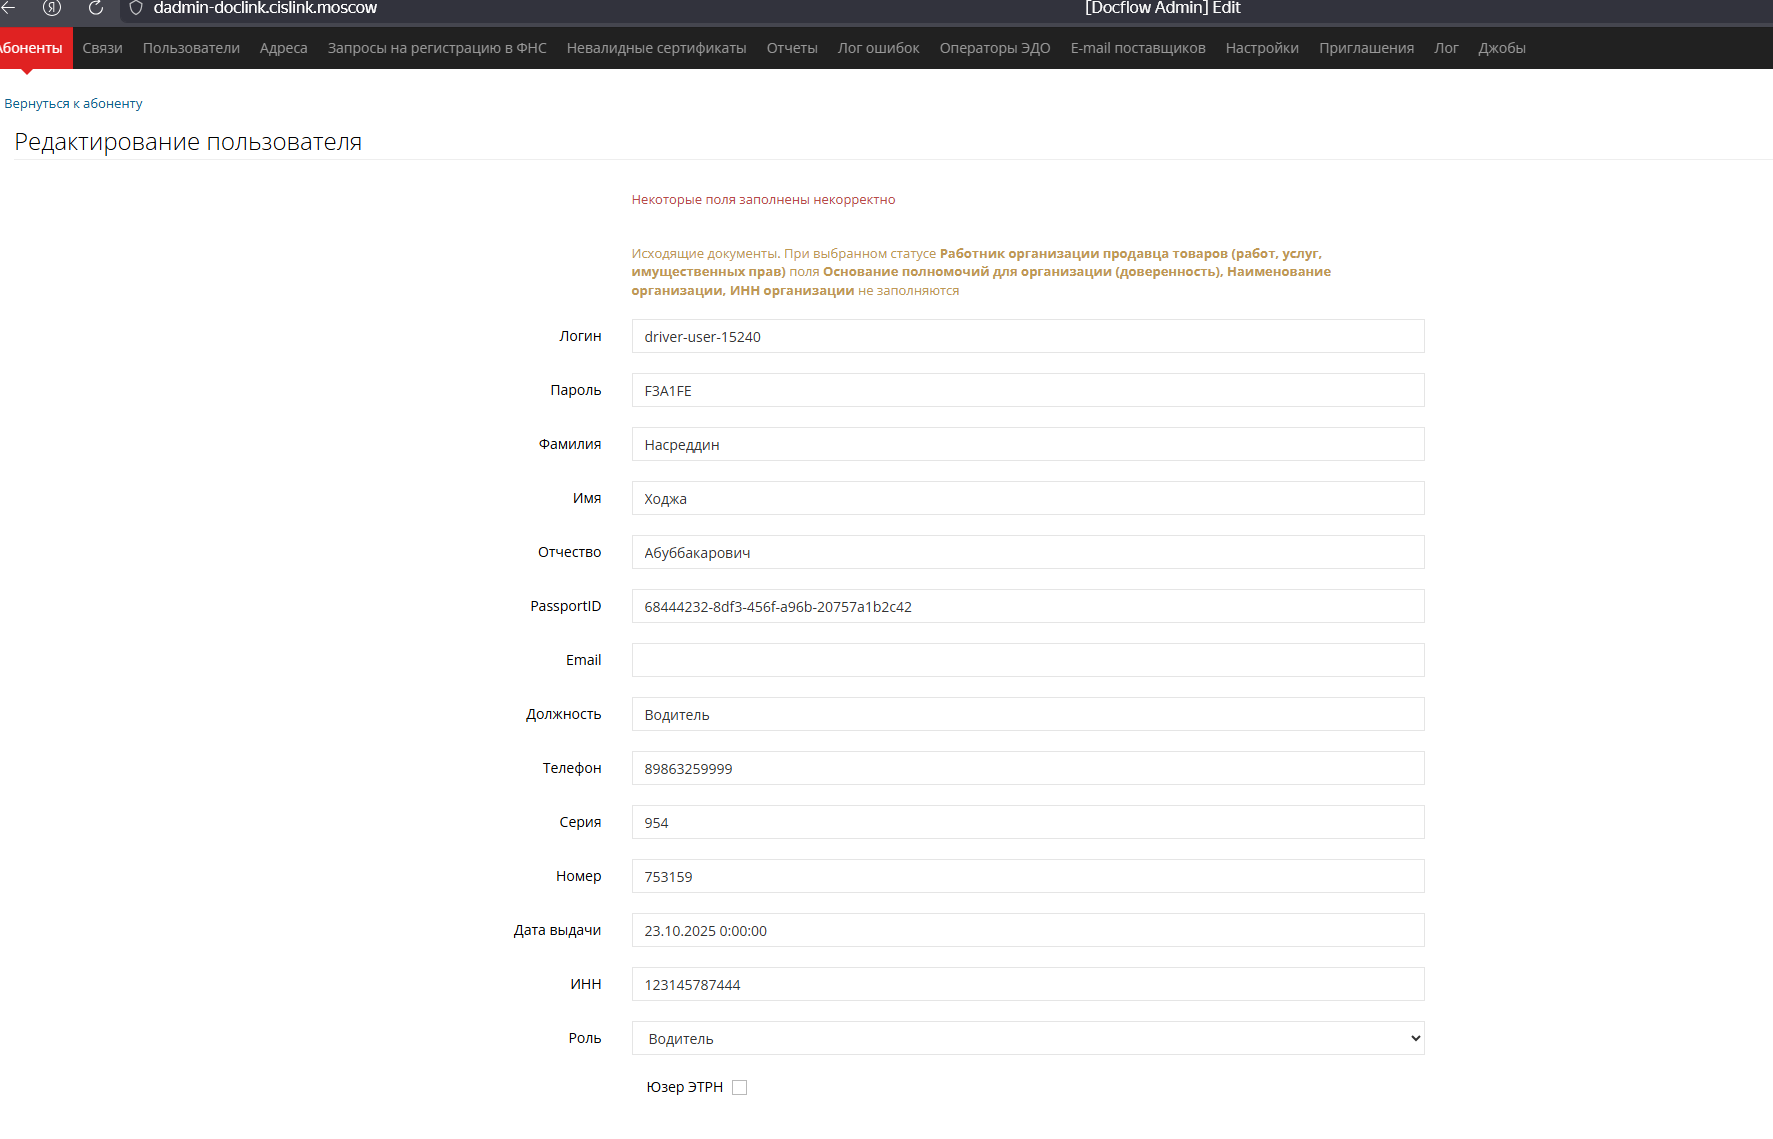Select the Фамилия field containing Насреддин
The width and height of the screenshot is (1773, 1139).
tap(1028, 444)
